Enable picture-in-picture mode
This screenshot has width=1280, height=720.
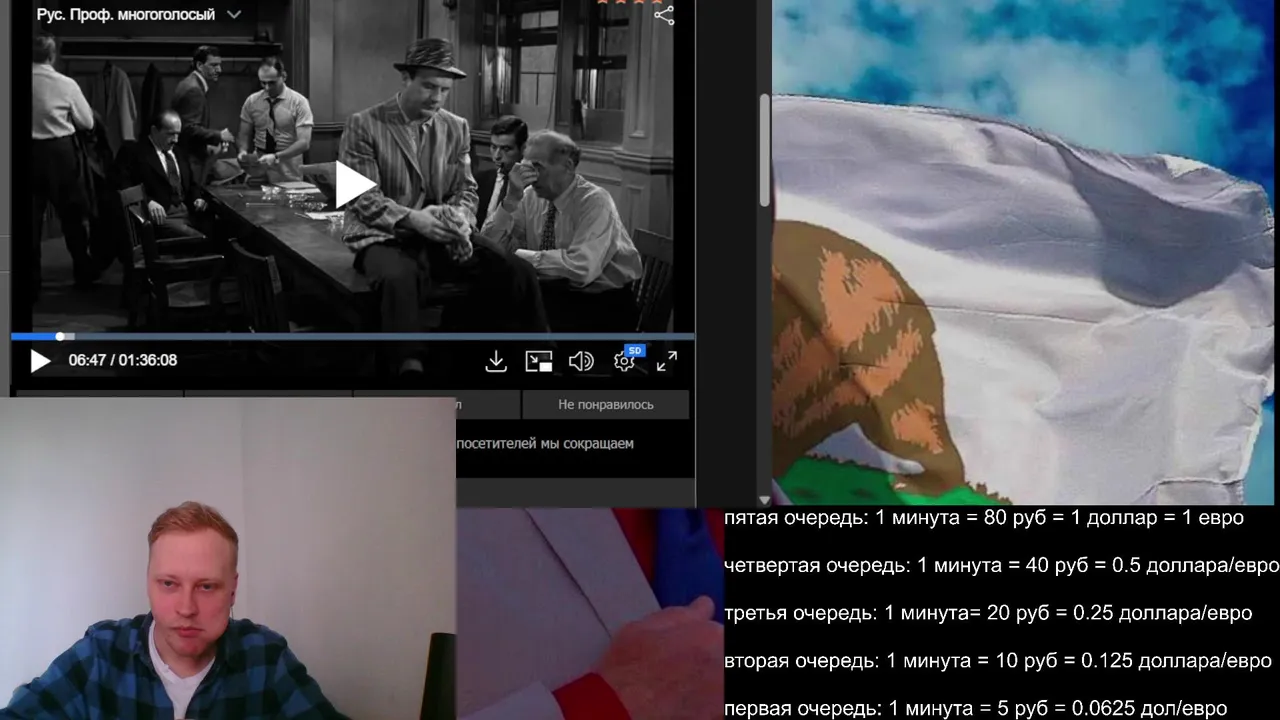(x=539, y=361)
